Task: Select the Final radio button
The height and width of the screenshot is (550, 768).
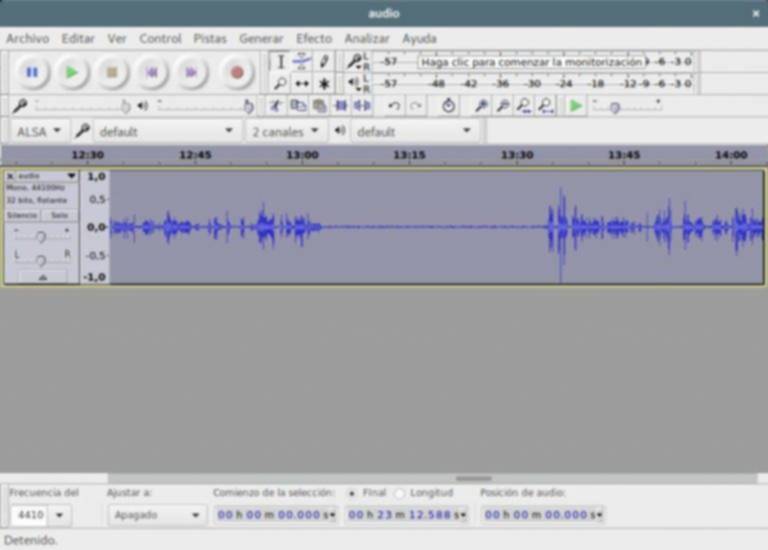Action: coord(351,493)
